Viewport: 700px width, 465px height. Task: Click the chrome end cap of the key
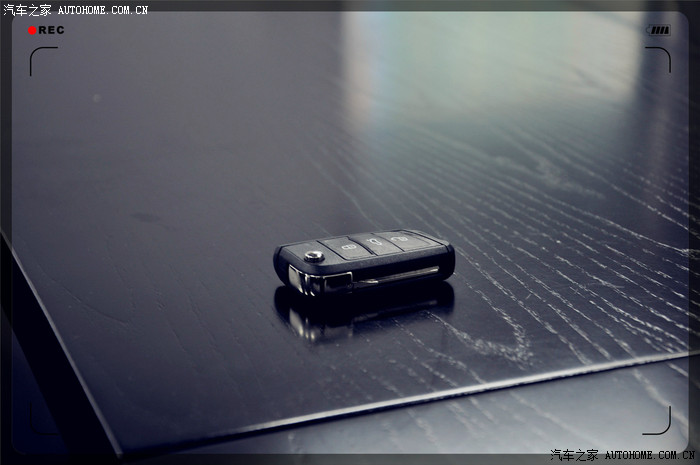pos(305,279)
